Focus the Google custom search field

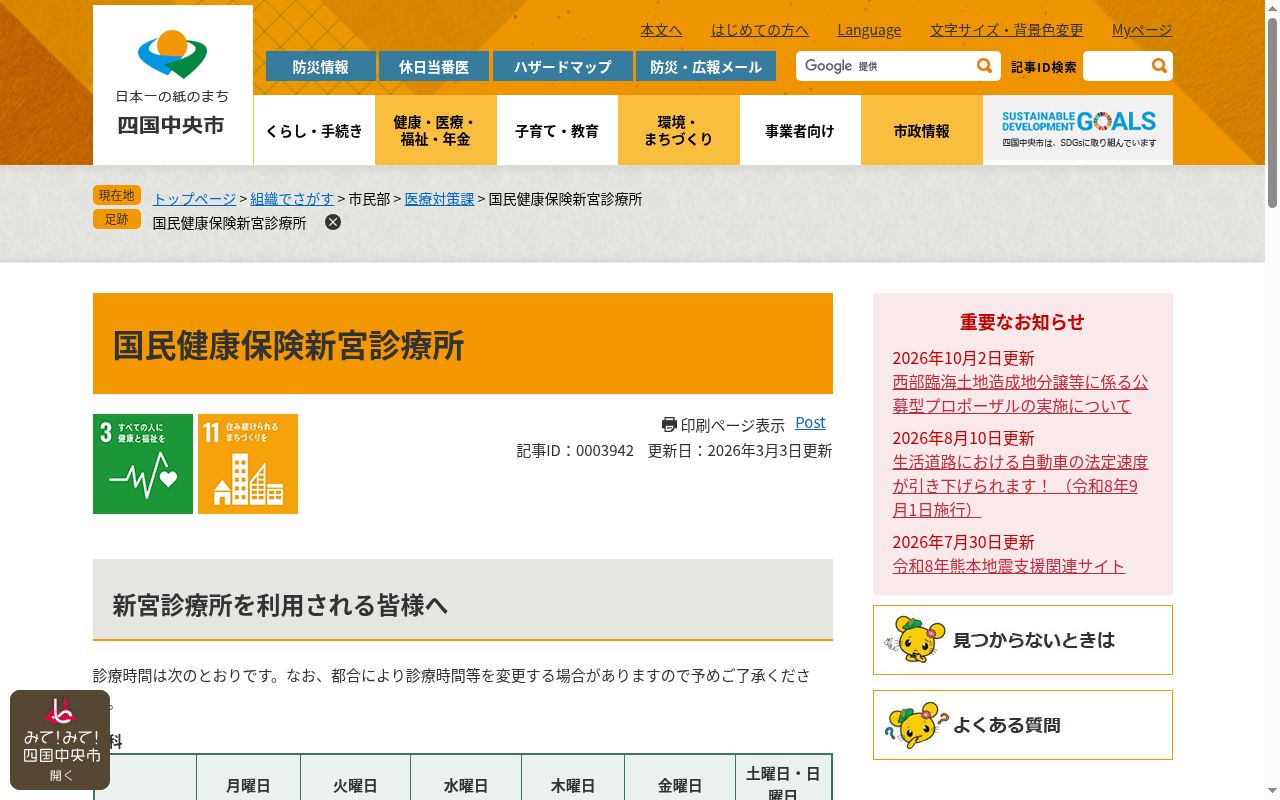tap(885, 66)
